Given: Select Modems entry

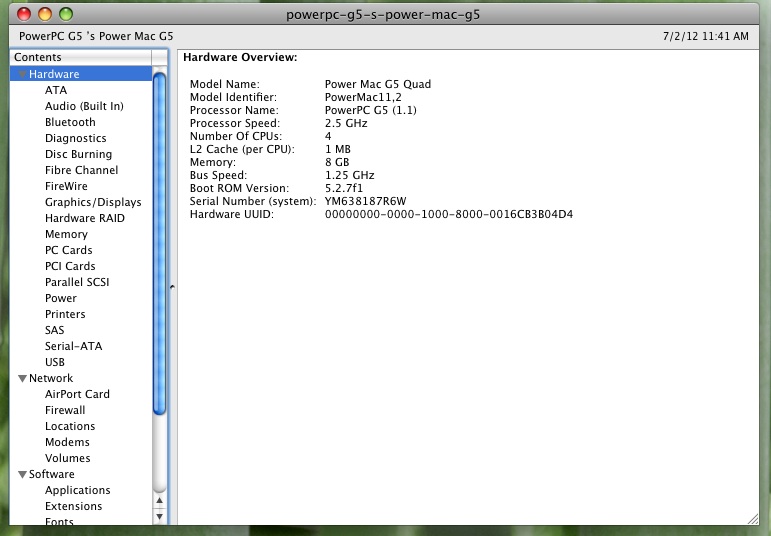Looking at the screenshot, I should tap(67, 442).
